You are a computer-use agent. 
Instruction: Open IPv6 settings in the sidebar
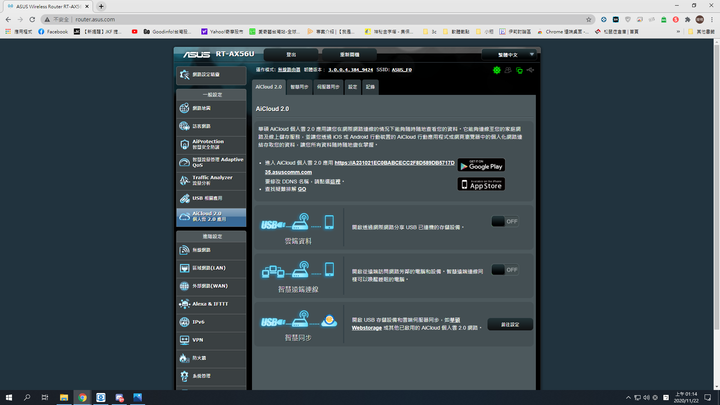(211, 322)
